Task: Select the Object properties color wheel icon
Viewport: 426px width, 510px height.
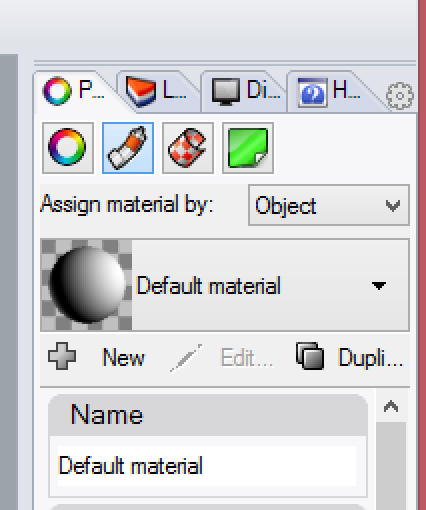Action: (68, 148)
